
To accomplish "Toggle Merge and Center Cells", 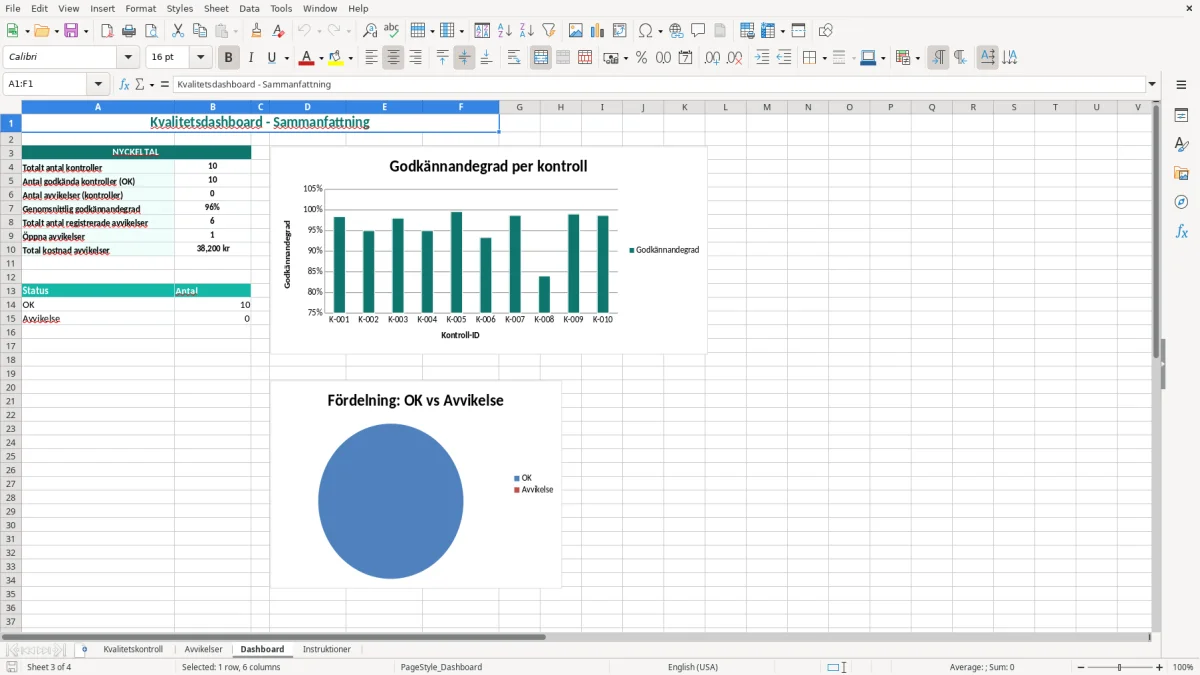I will tap(541, 58).
